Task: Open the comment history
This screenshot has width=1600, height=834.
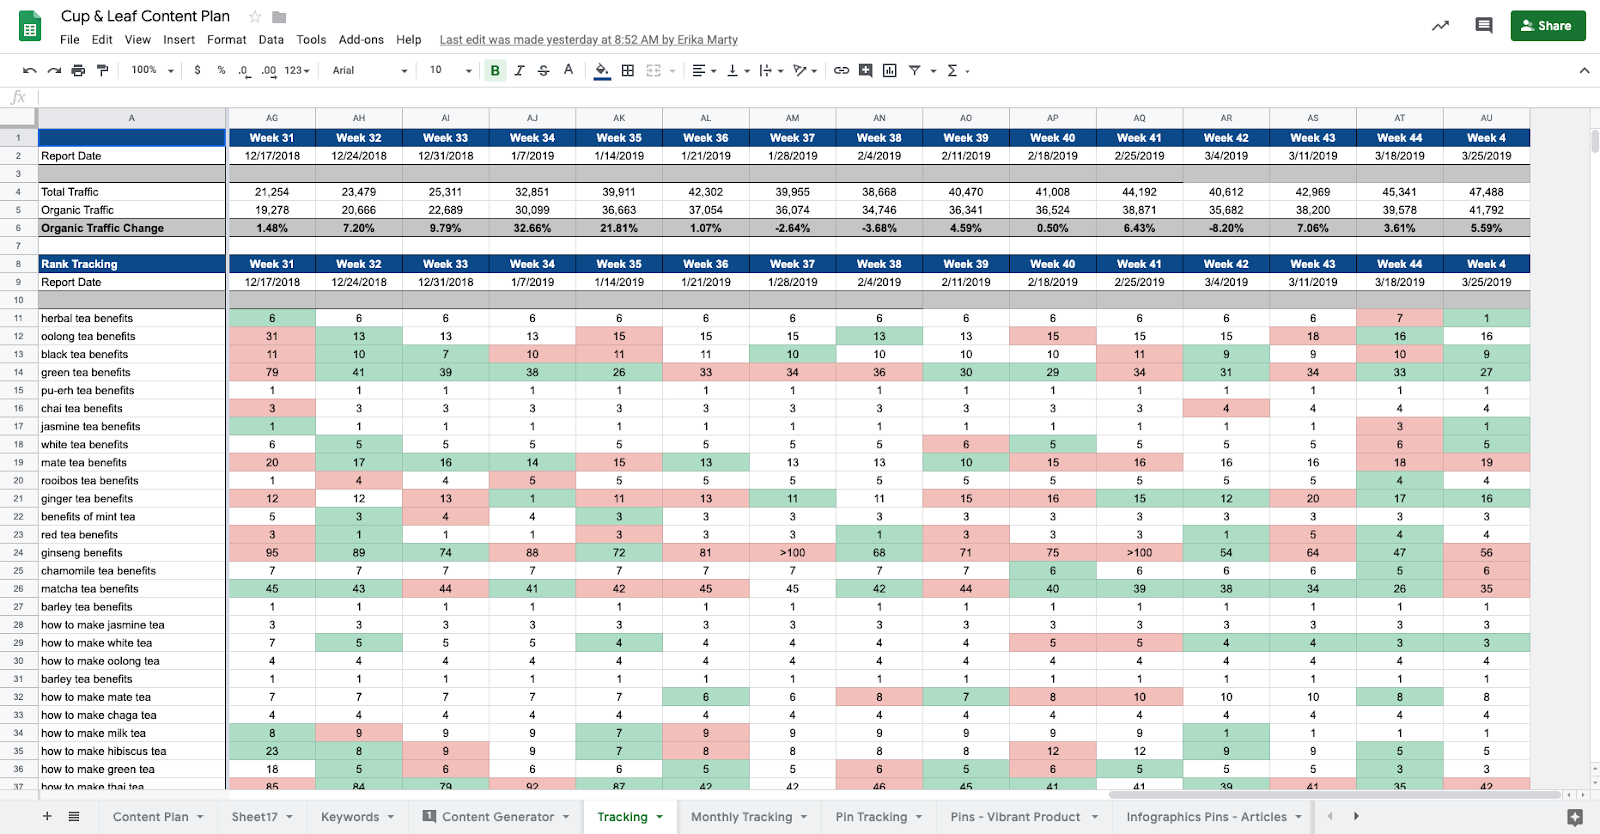Action: click(1484, 26)
